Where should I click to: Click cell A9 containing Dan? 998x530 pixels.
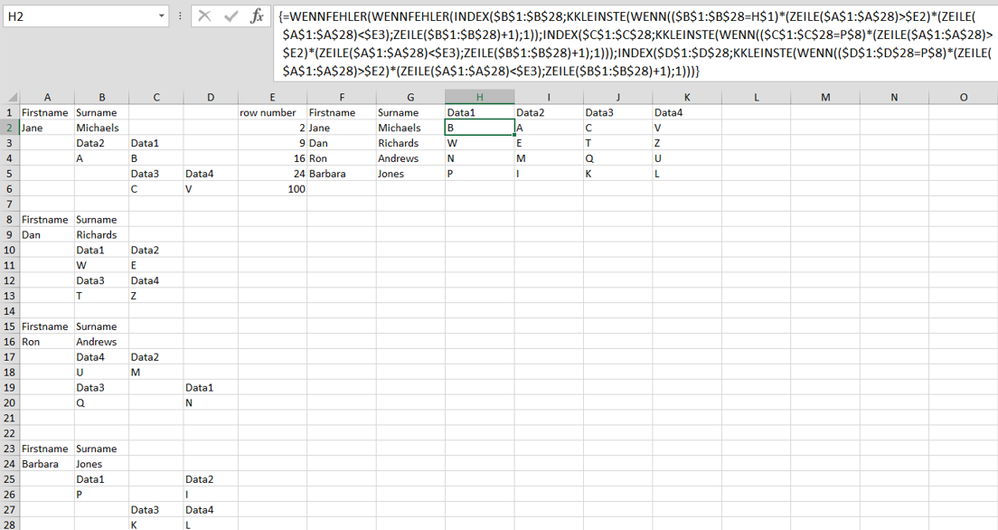pyautogui.click(x=47, y=235)
